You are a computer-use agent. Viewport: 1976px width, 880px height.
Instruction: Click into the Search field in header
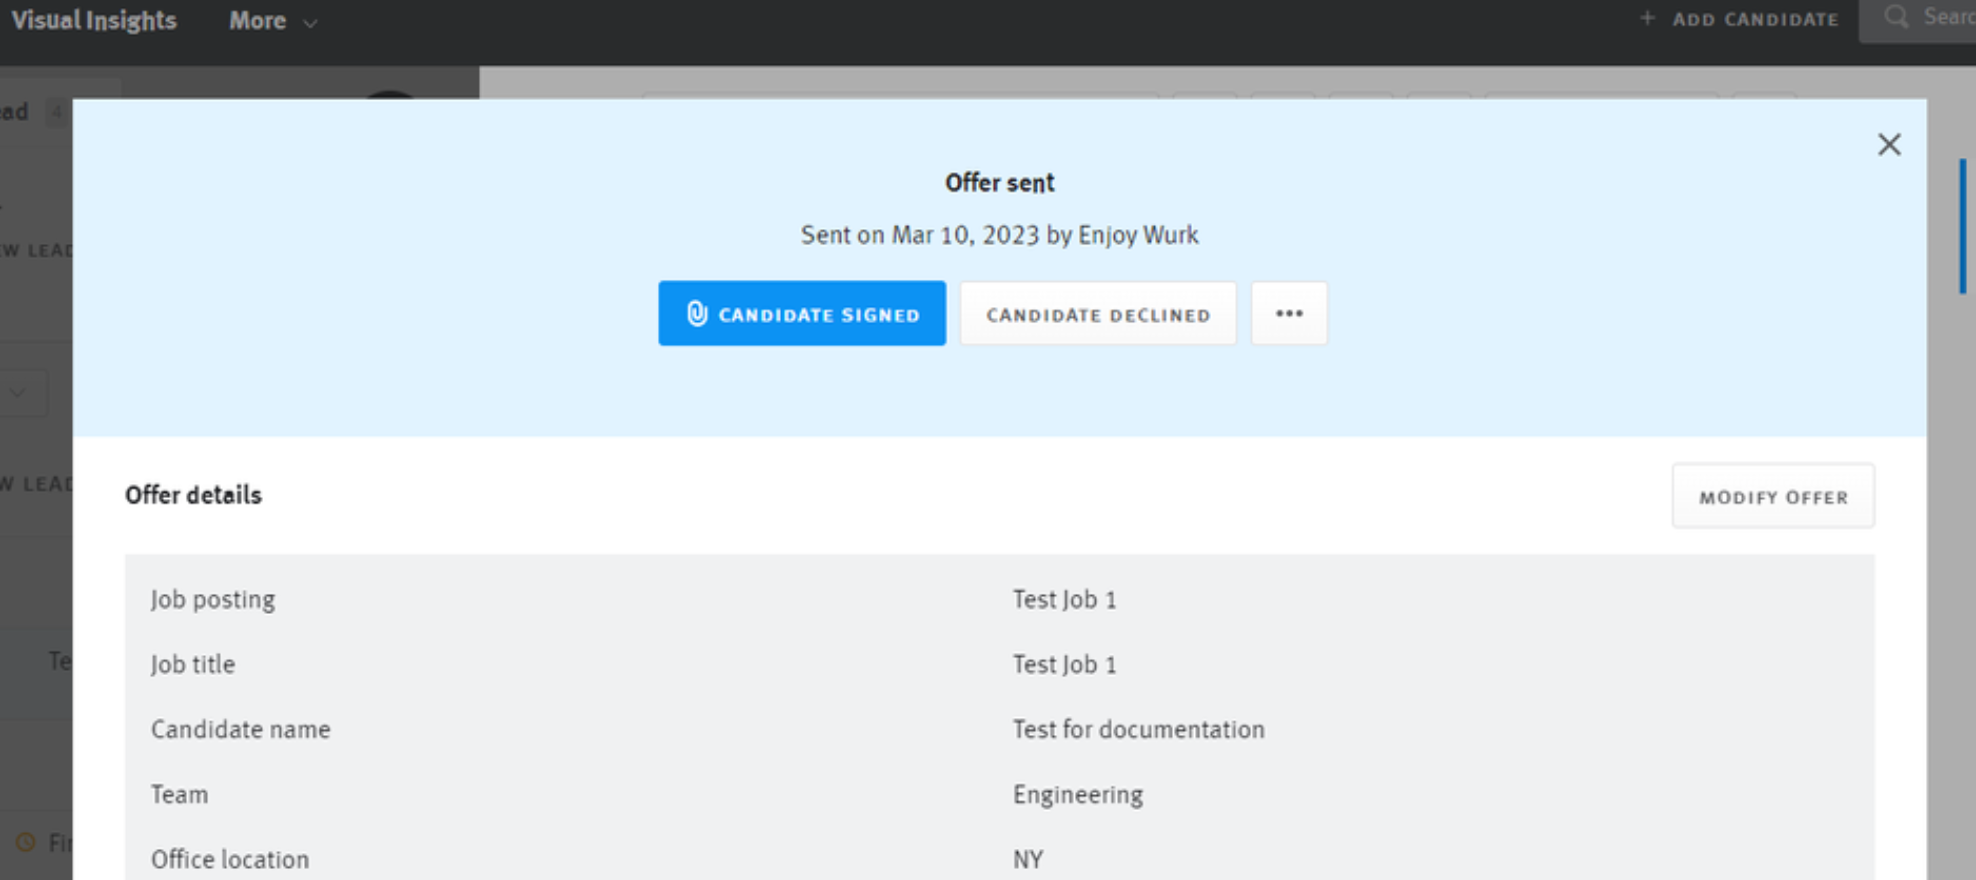click(x=1946, y=17)
